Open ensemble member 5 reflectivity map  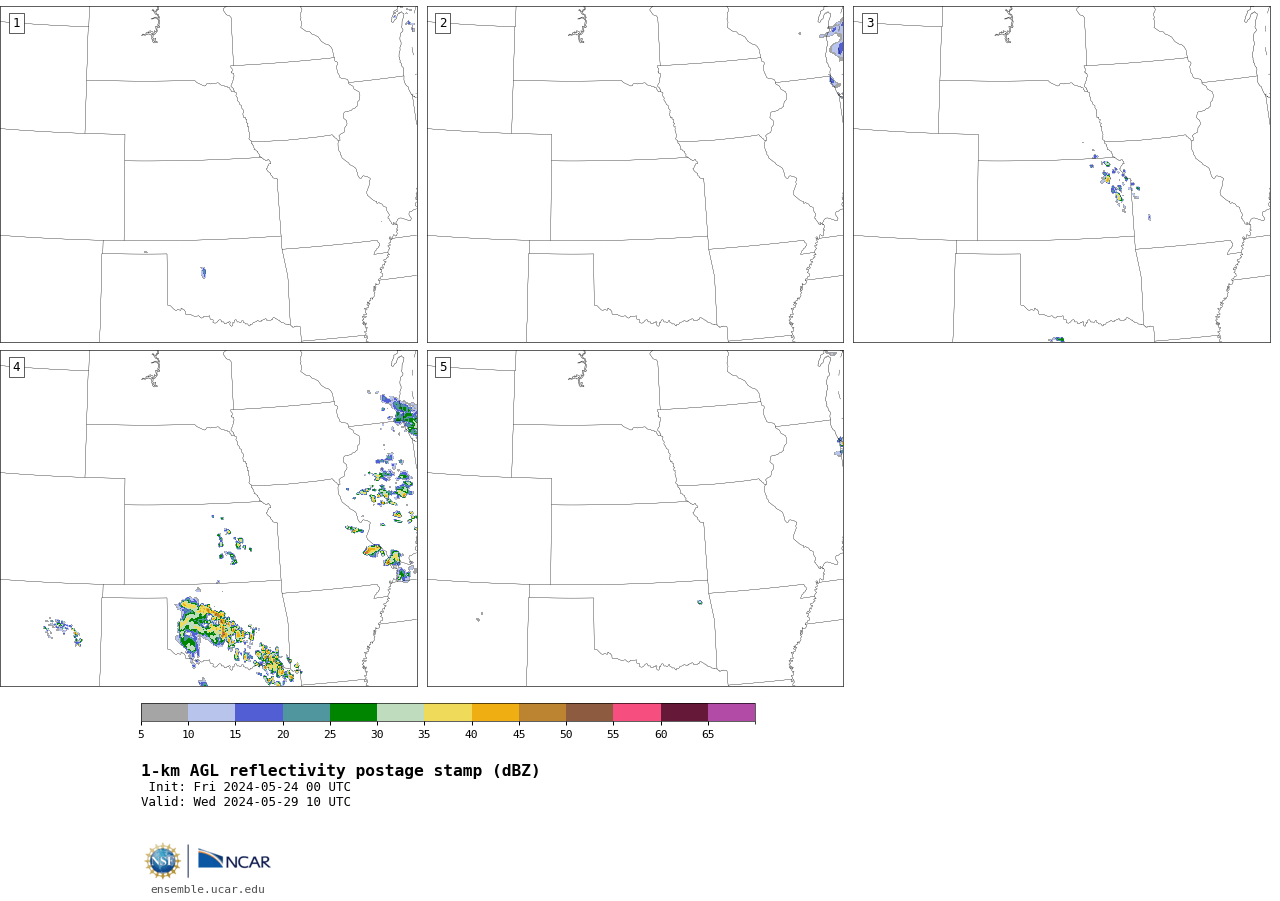pos(635,518)
